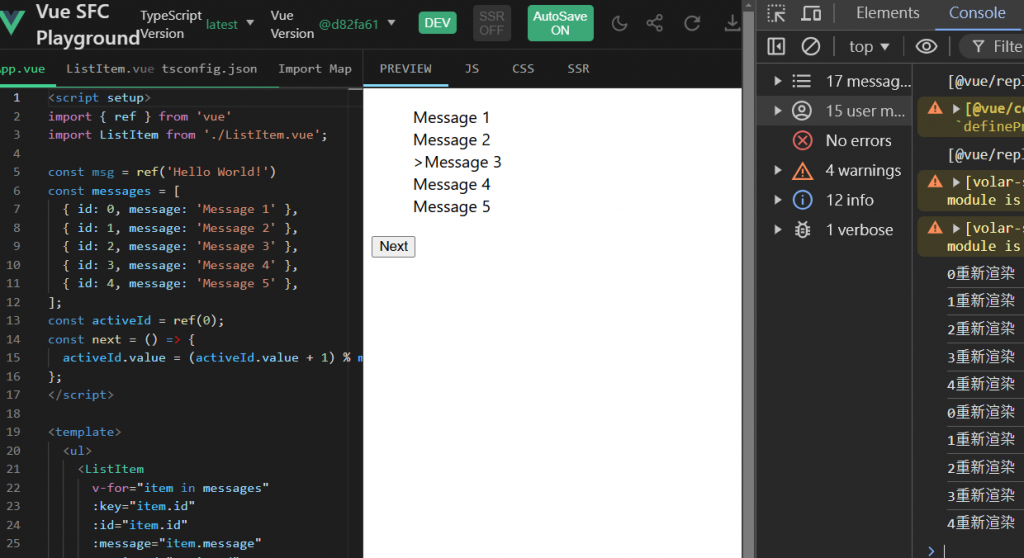The width and height of the screenshot is (1024, 558).
Task: Click Message 4 in preview list
Action: click(451, 184)
